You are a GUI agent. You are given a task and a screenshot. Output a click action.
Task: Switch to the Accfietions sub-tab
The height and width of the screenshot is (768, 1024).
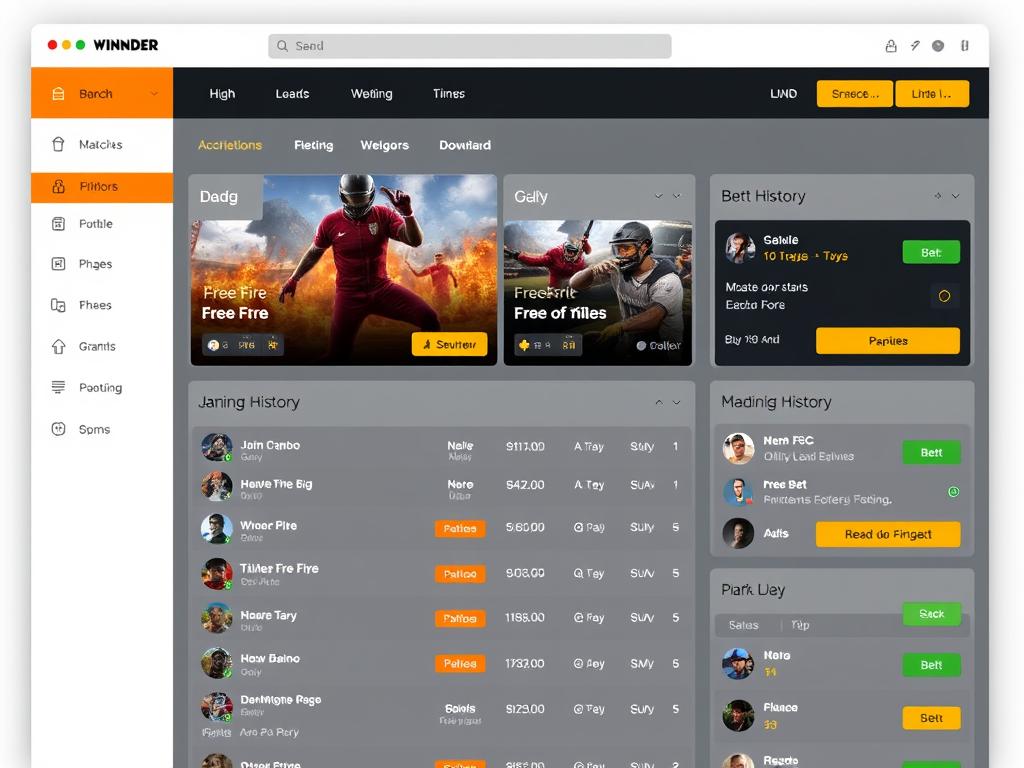click(x=230, y=145)
